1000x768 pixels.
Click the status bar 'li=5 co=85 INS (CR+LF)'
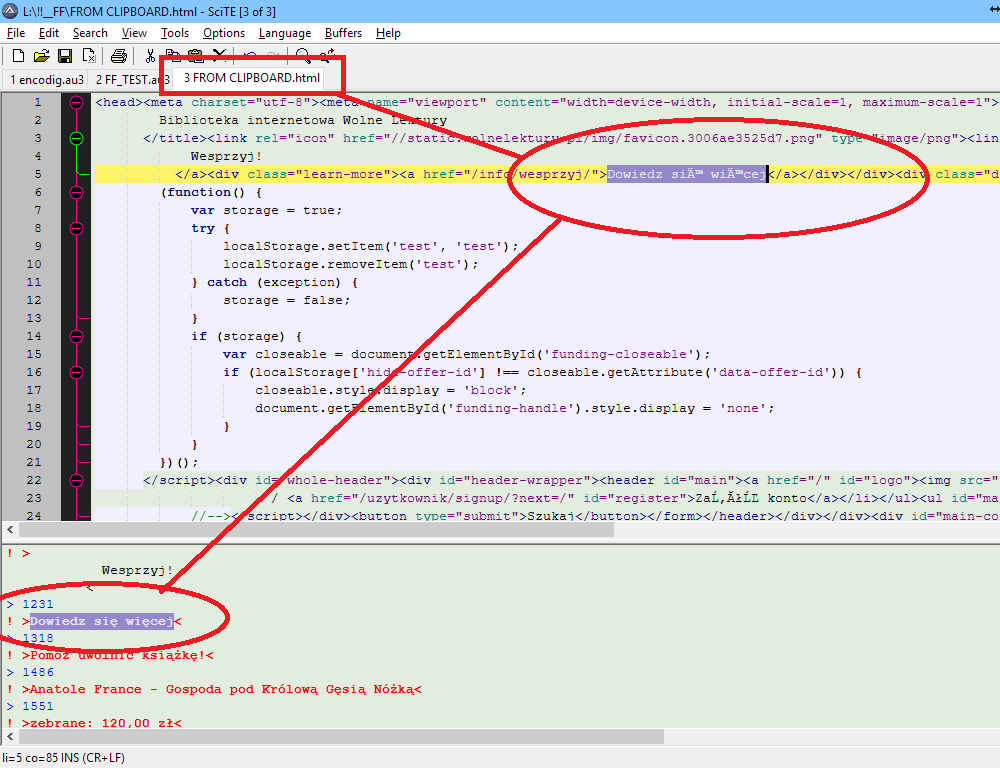(x=64, y=758)
